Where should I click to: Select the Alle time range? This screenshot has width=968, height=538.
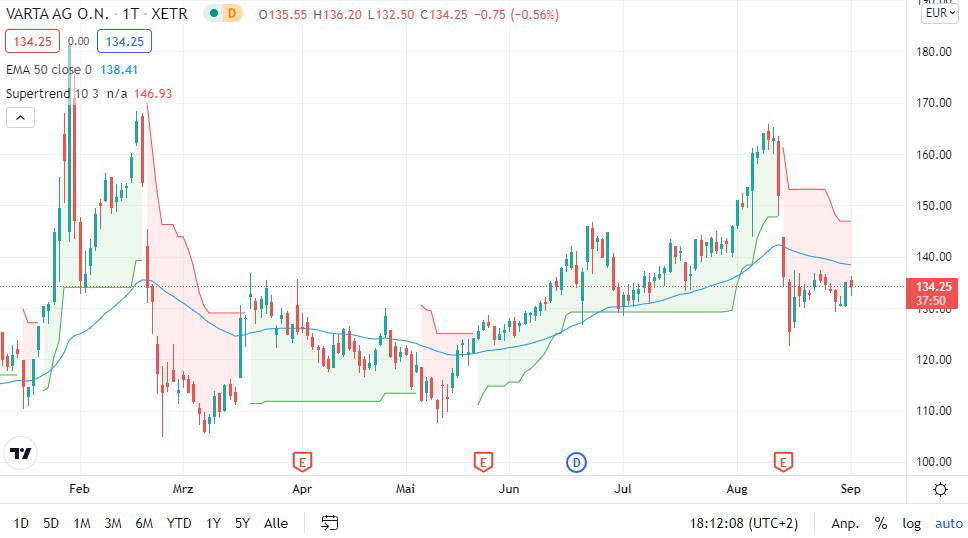click(276, 523)
